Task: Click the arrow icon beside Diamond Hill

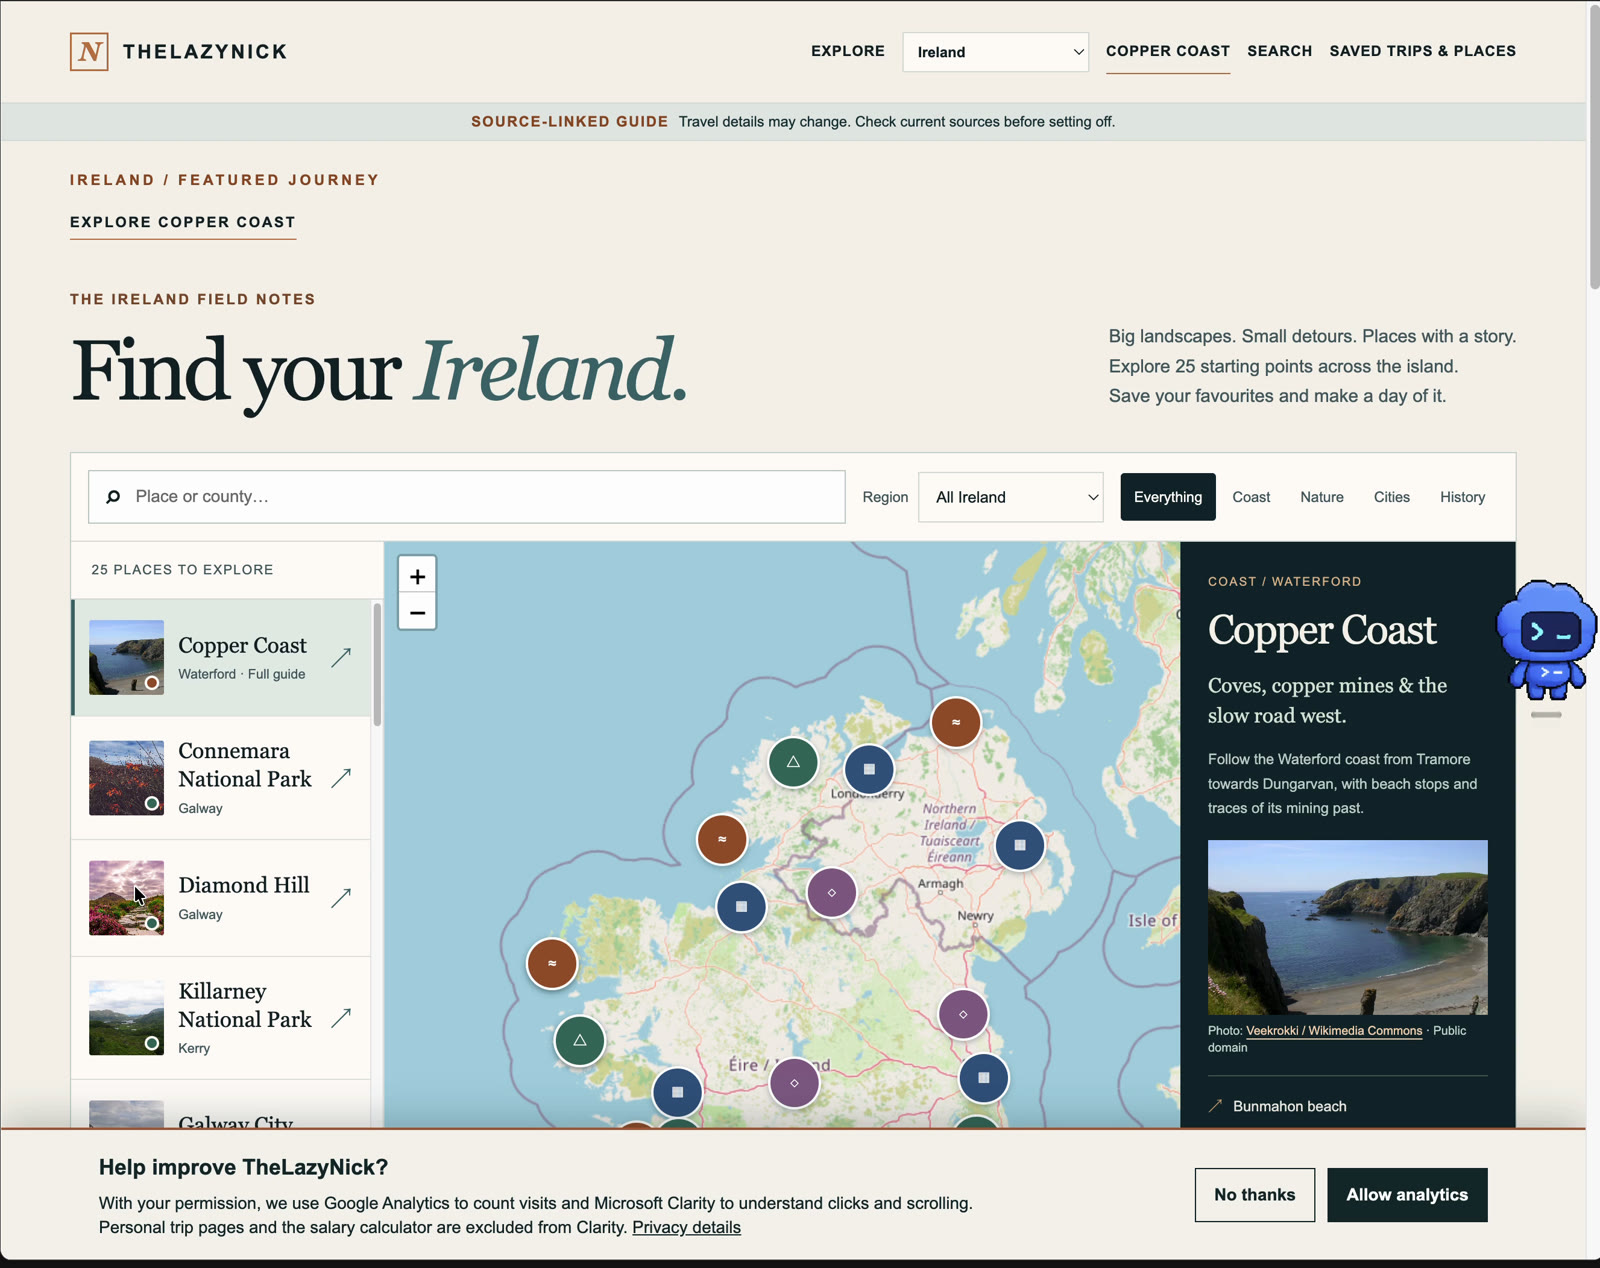Action: [x=341, y=898]
